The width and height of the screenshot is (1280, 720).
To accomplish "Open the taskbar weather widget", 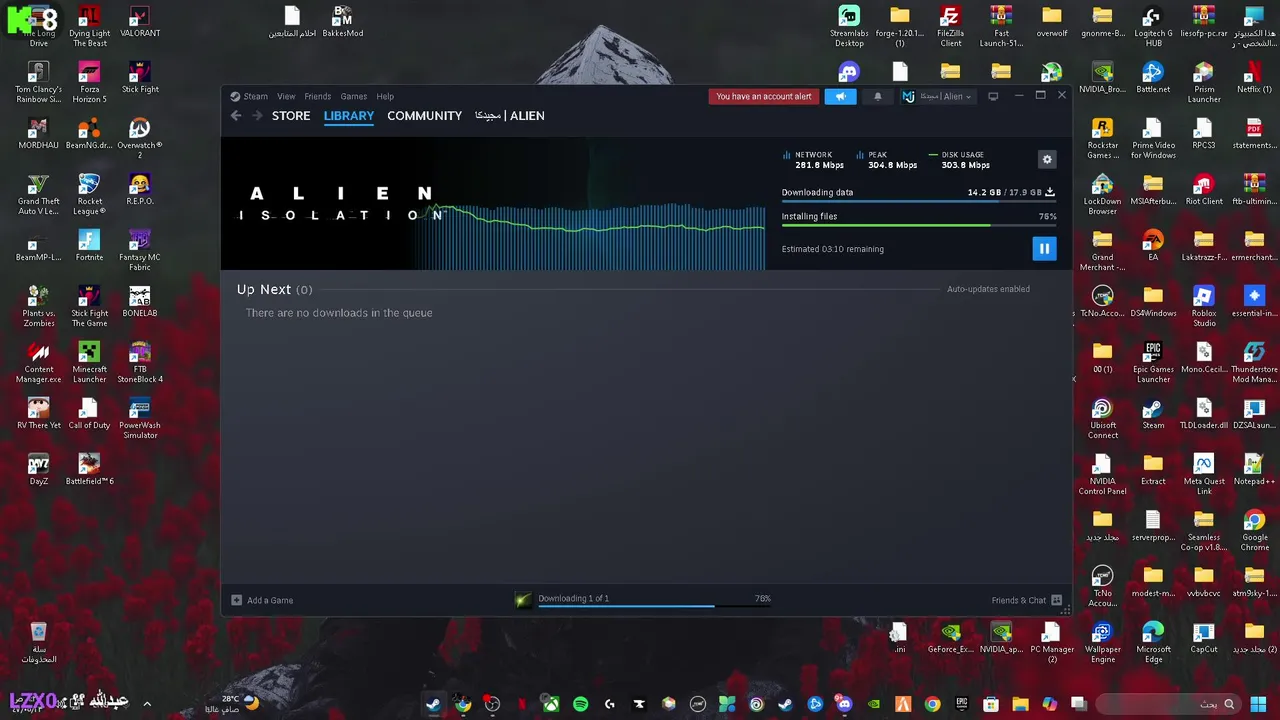I will coord(231,704).
